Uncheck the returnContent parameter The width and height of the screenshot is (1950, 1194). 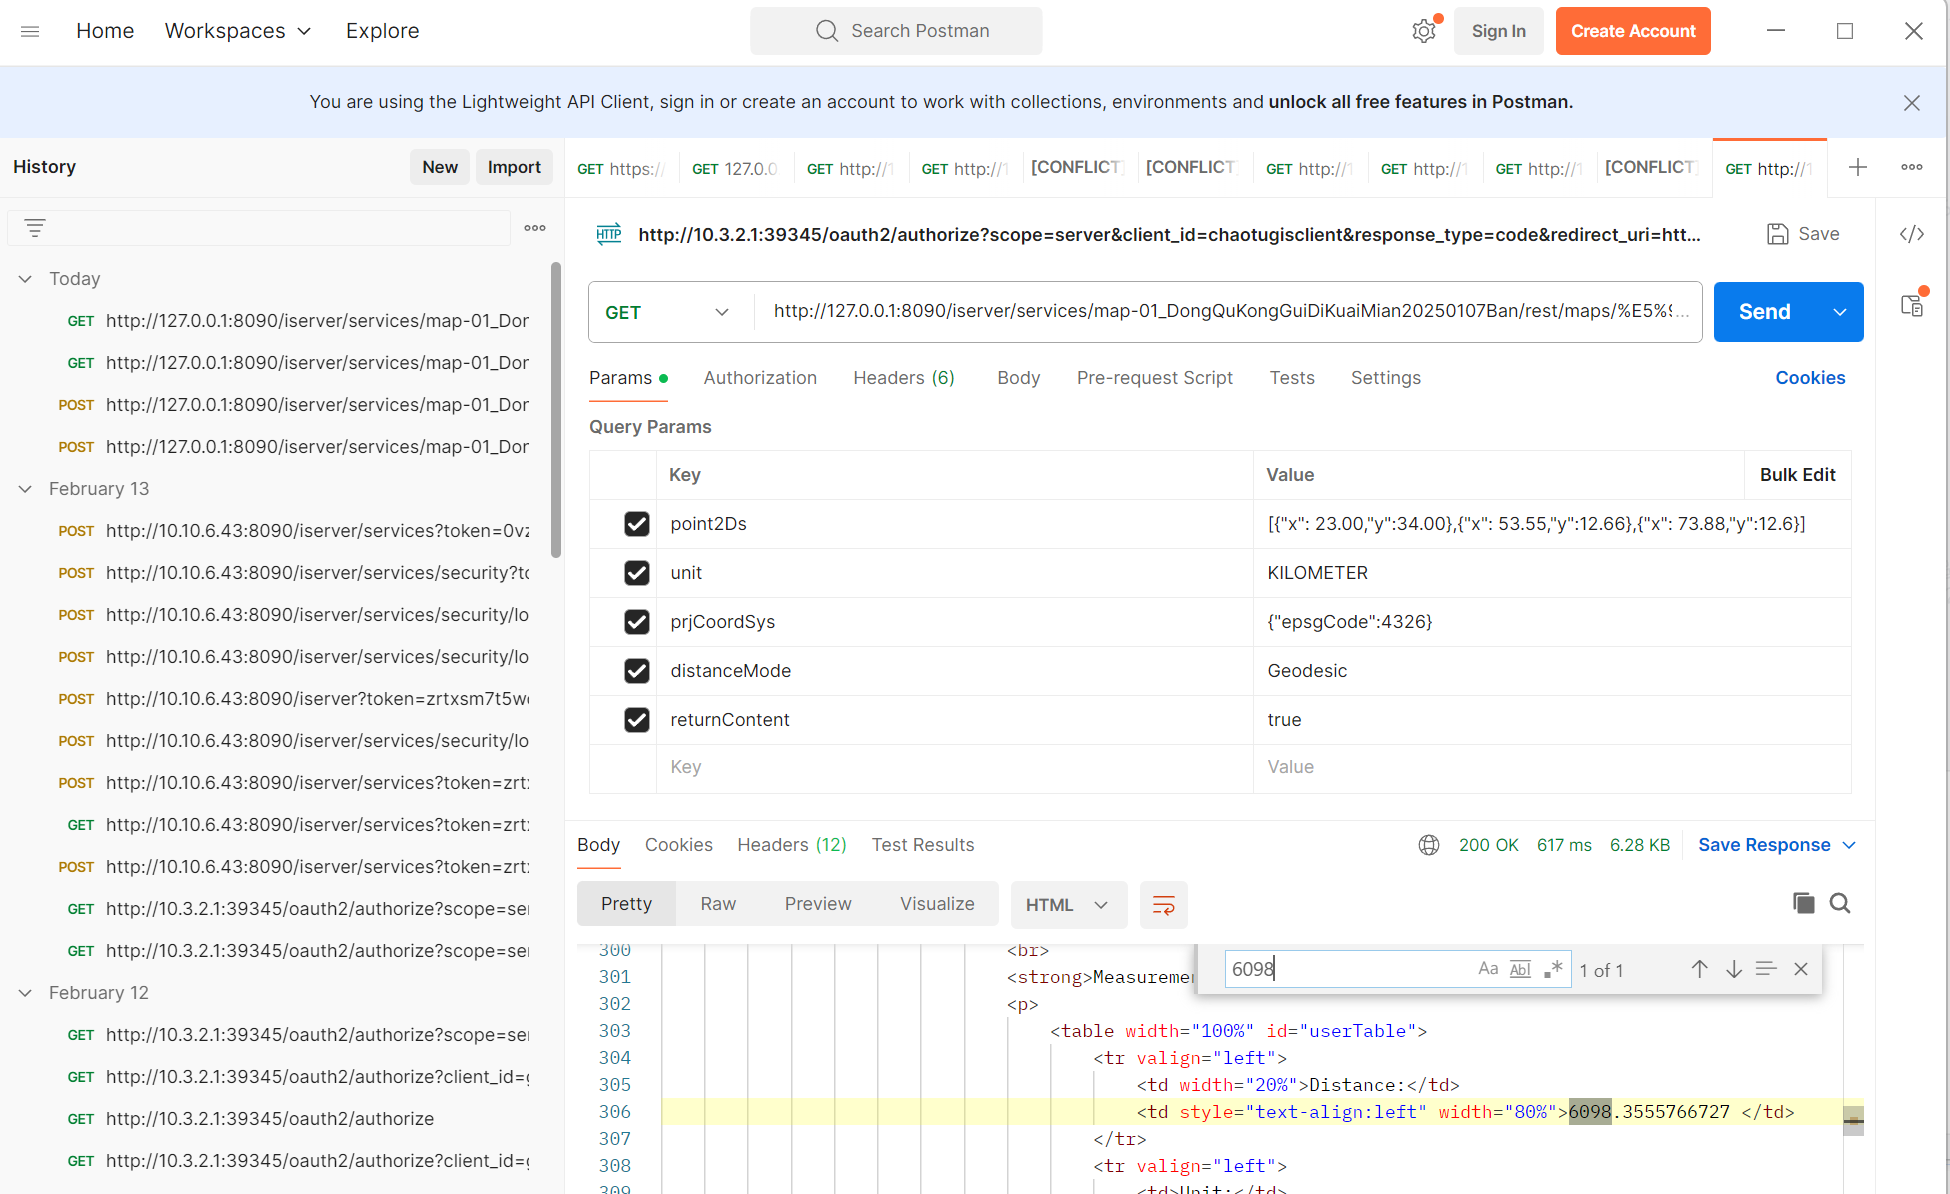pos(637,719)
